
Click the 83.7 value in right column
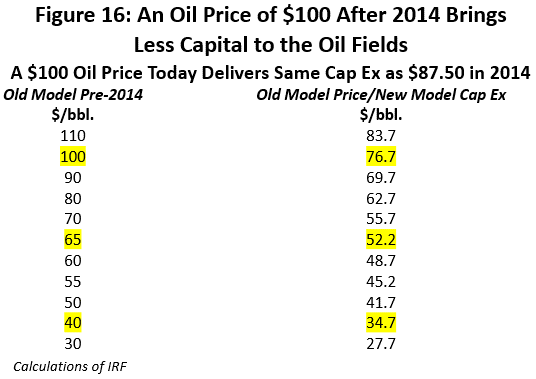click(x=381, y=136)
